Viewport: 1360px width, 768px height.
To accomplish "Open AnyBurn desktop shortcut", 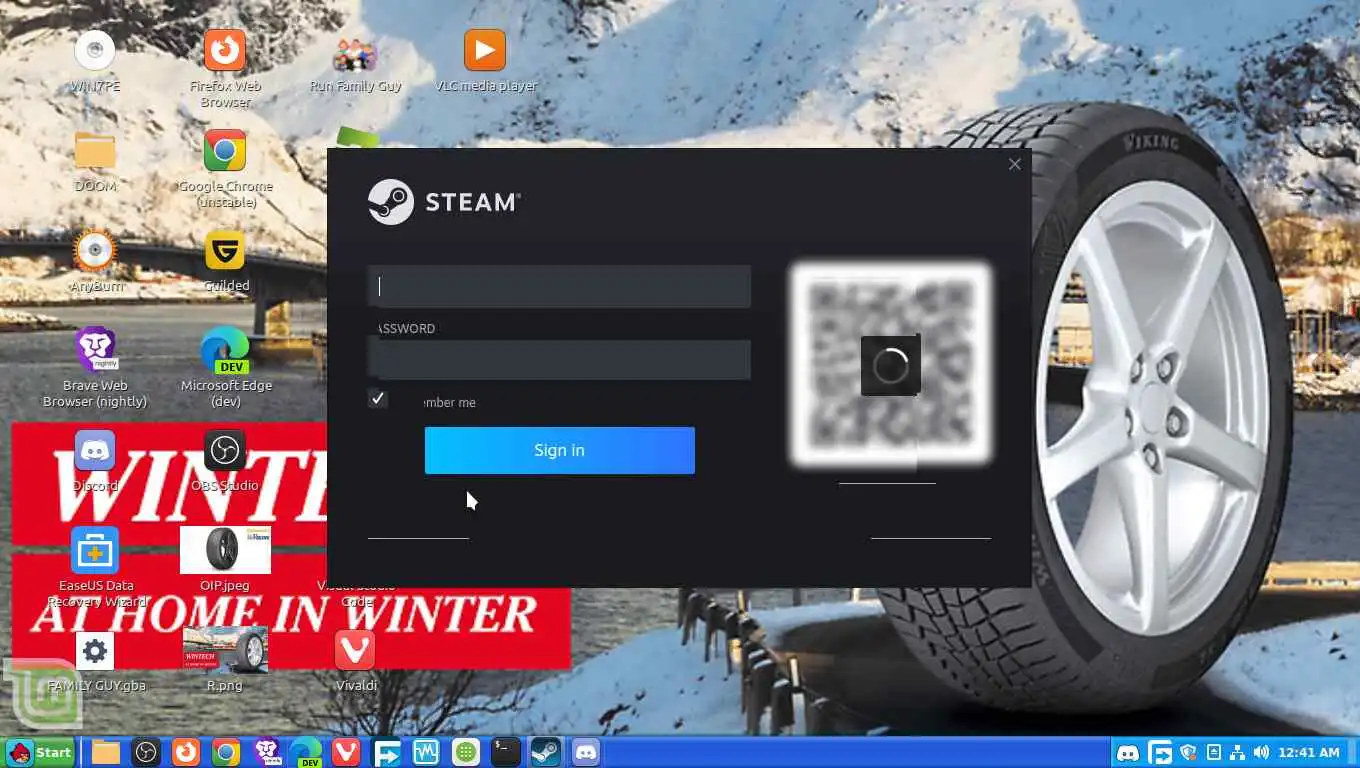I will pyautogui.click(x=95, y=262).
